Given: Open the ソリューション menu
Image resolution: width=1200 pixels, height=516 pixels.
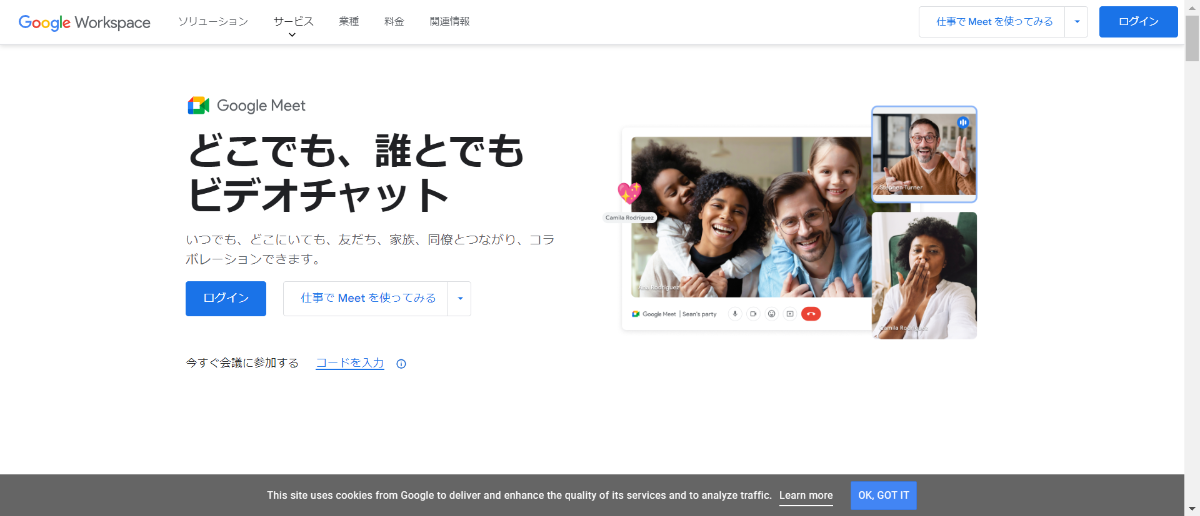Looking at the screenshot, I should tap(213, 21).
